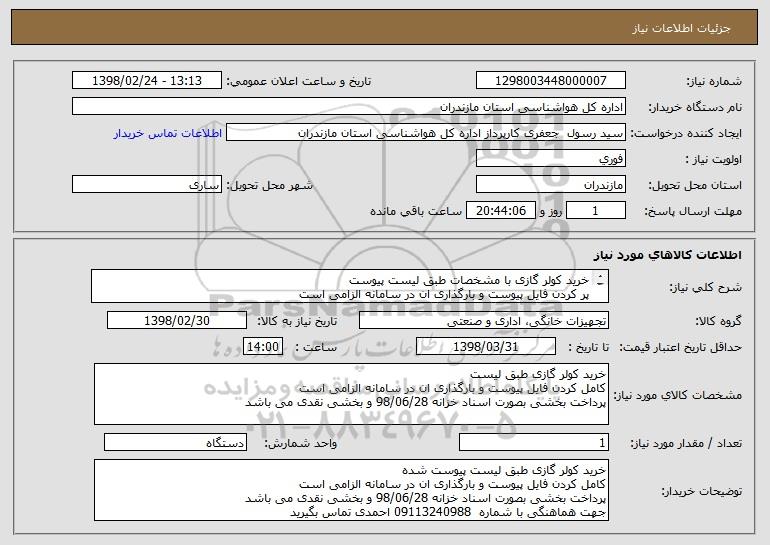The height and width of the screenshot is (545, 770).
Task: Click the label گروه کالا
Action: click(718, 322)
